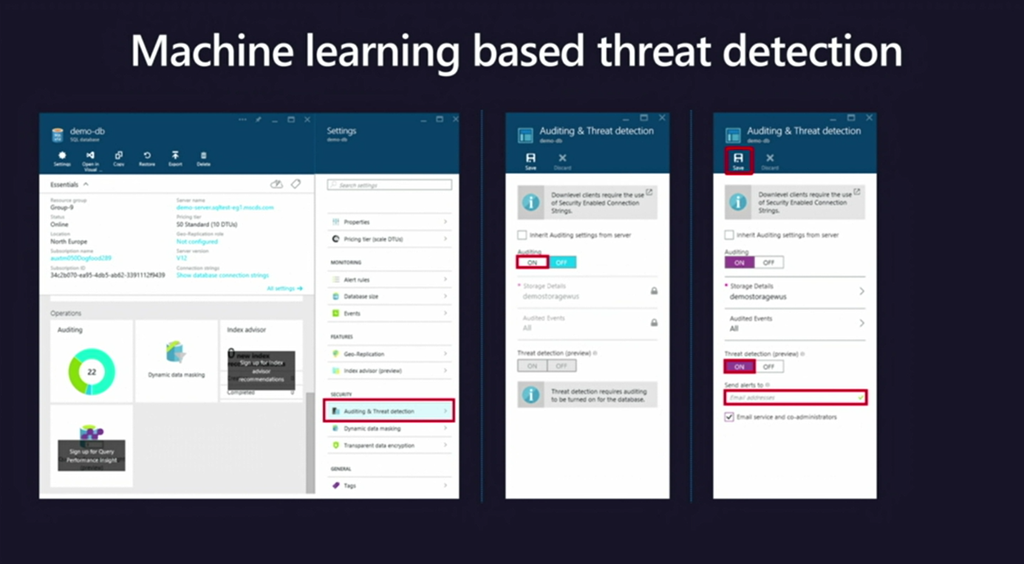Click the V12 server version link
The height and width of the screenshot is (564, 1024).
coord(182,258)
